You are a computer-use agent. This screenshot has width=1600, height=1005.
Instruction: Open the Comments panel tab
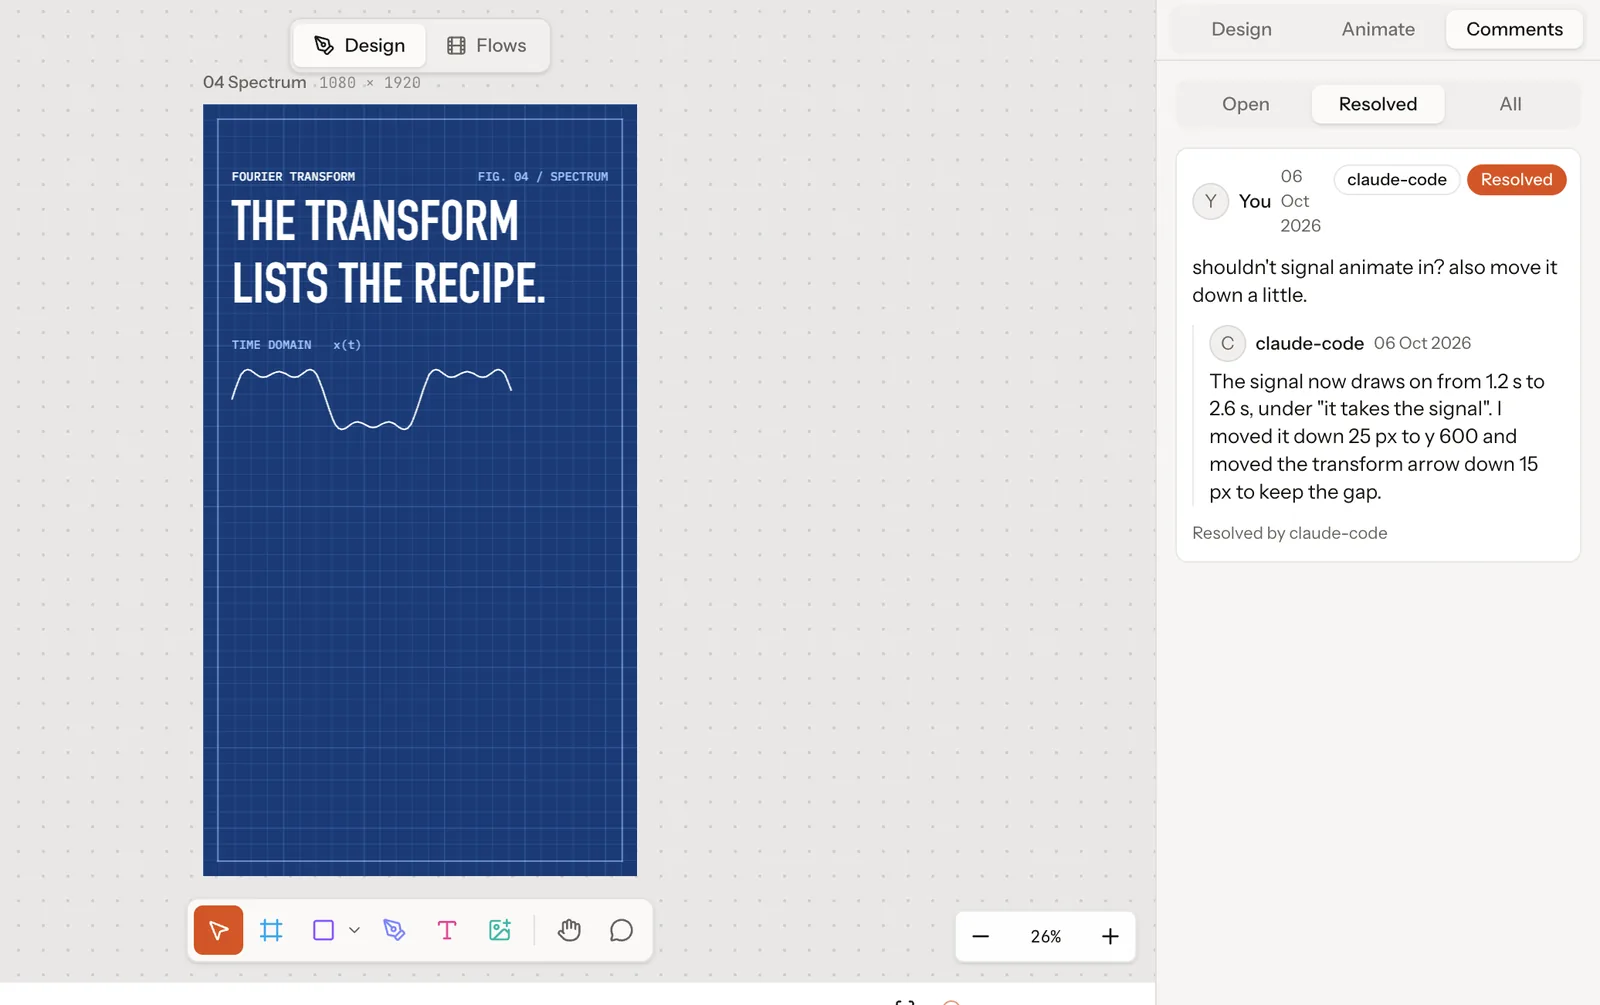coord(1514,29)
